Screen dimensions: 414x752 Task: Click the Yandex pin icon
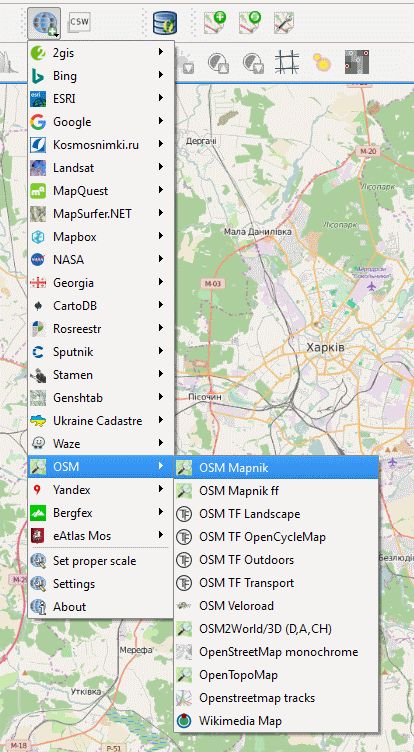coord(38,490)
